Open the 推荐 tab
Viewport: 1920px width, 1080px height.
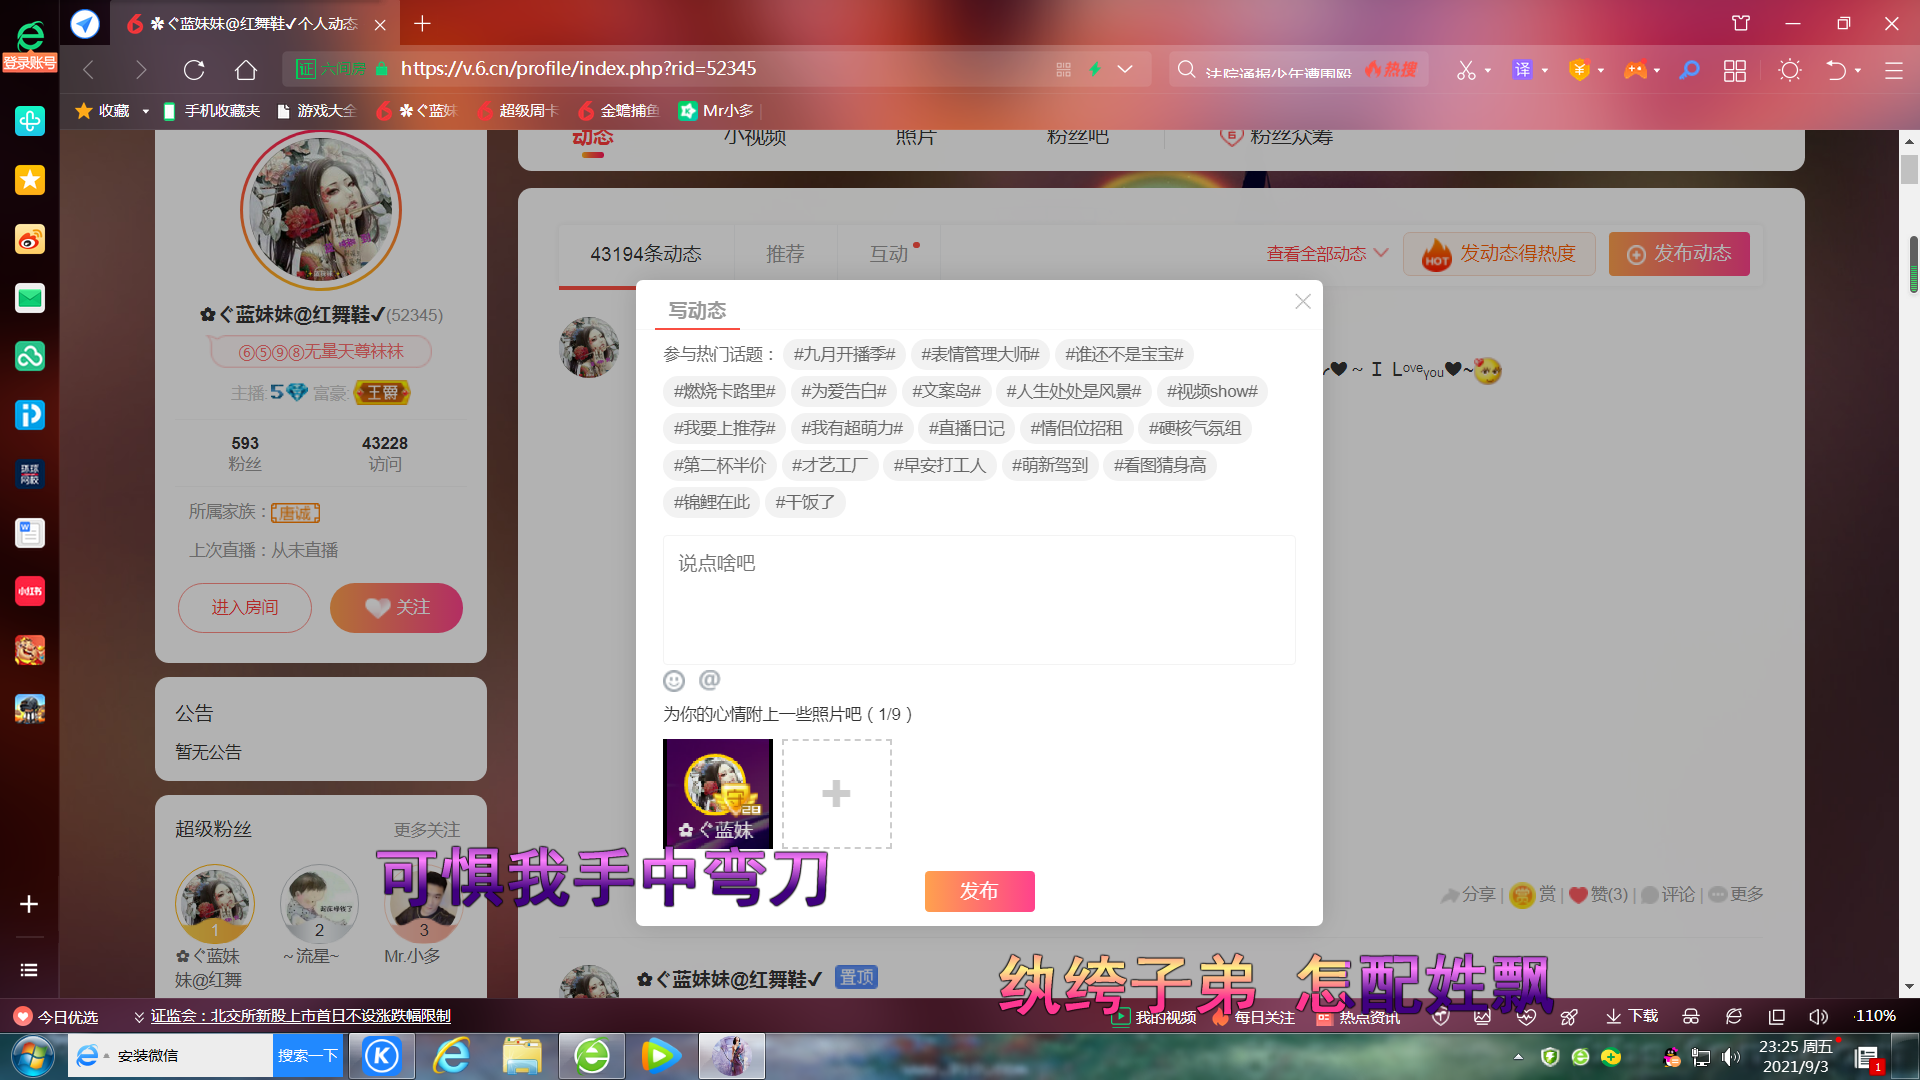[785, 254]
